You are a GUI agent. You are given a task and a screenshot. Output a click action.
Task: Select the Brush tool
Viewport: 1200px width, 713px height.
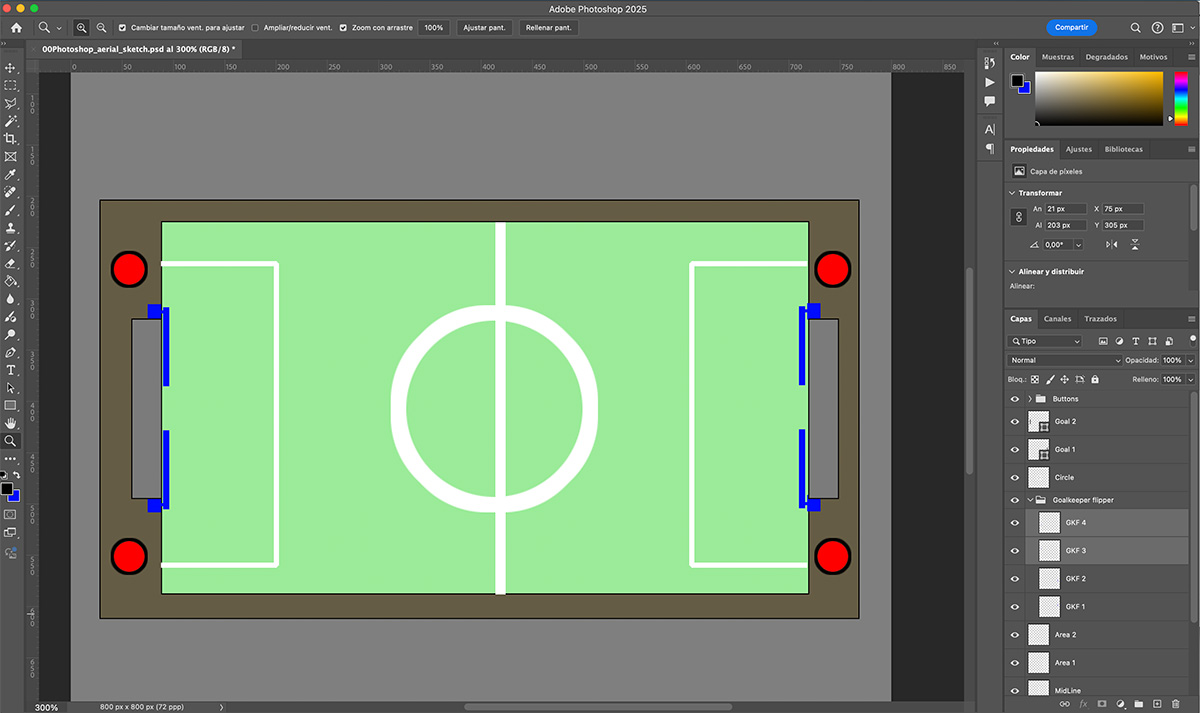pyautogui.click(x=11, y=210)
